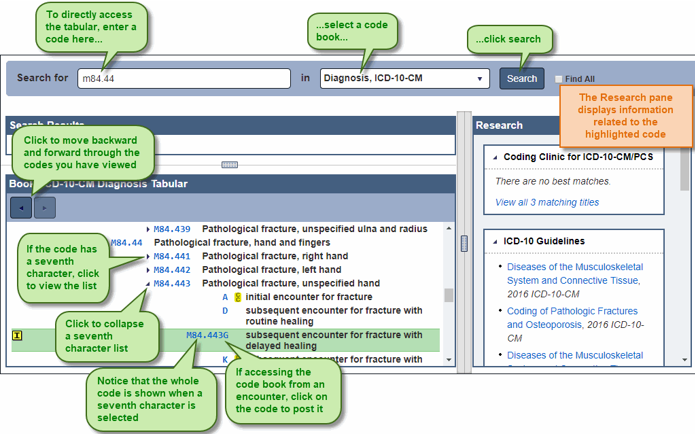Click 'Pathological fracture, left hand' text
Screen dimensions: 695x434
pos(272,270)
